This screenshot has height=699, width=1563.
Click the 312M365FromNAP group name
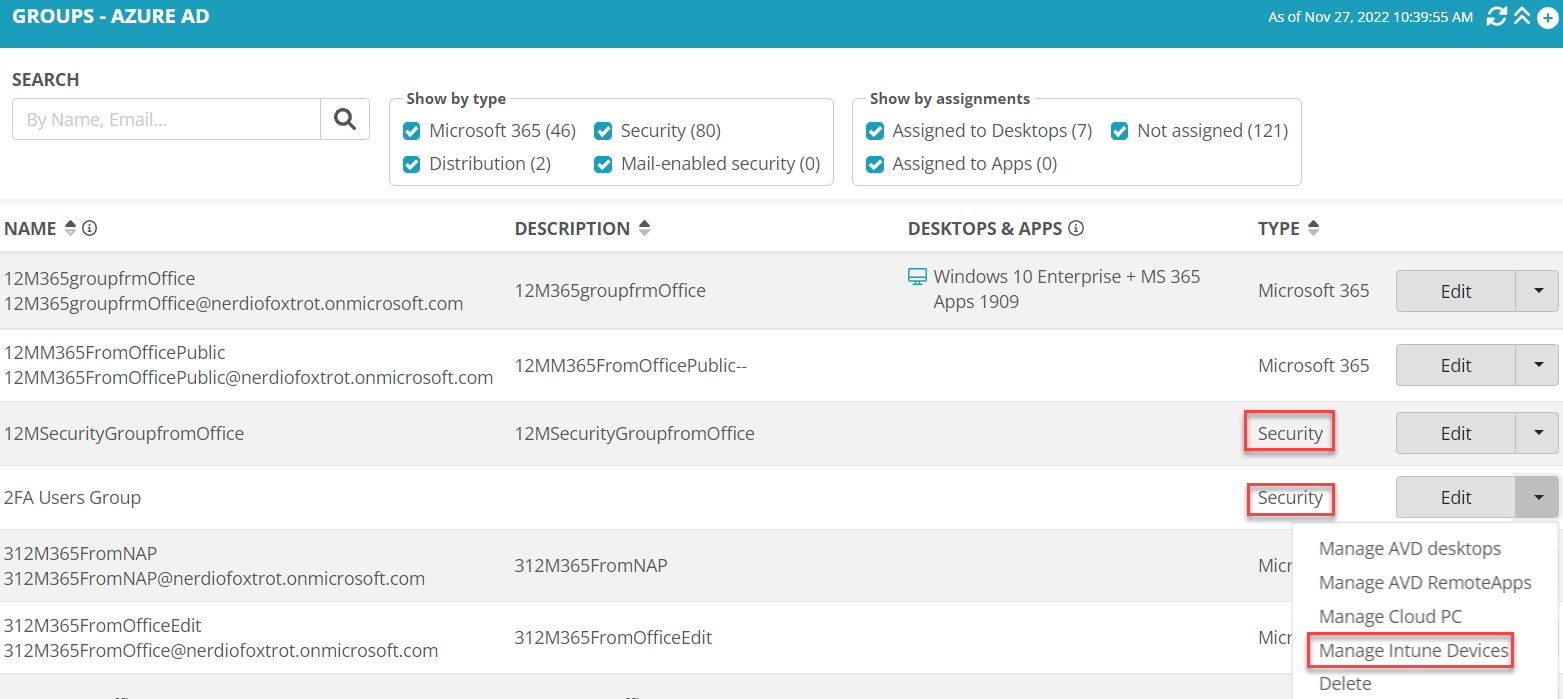pos(81,553)
